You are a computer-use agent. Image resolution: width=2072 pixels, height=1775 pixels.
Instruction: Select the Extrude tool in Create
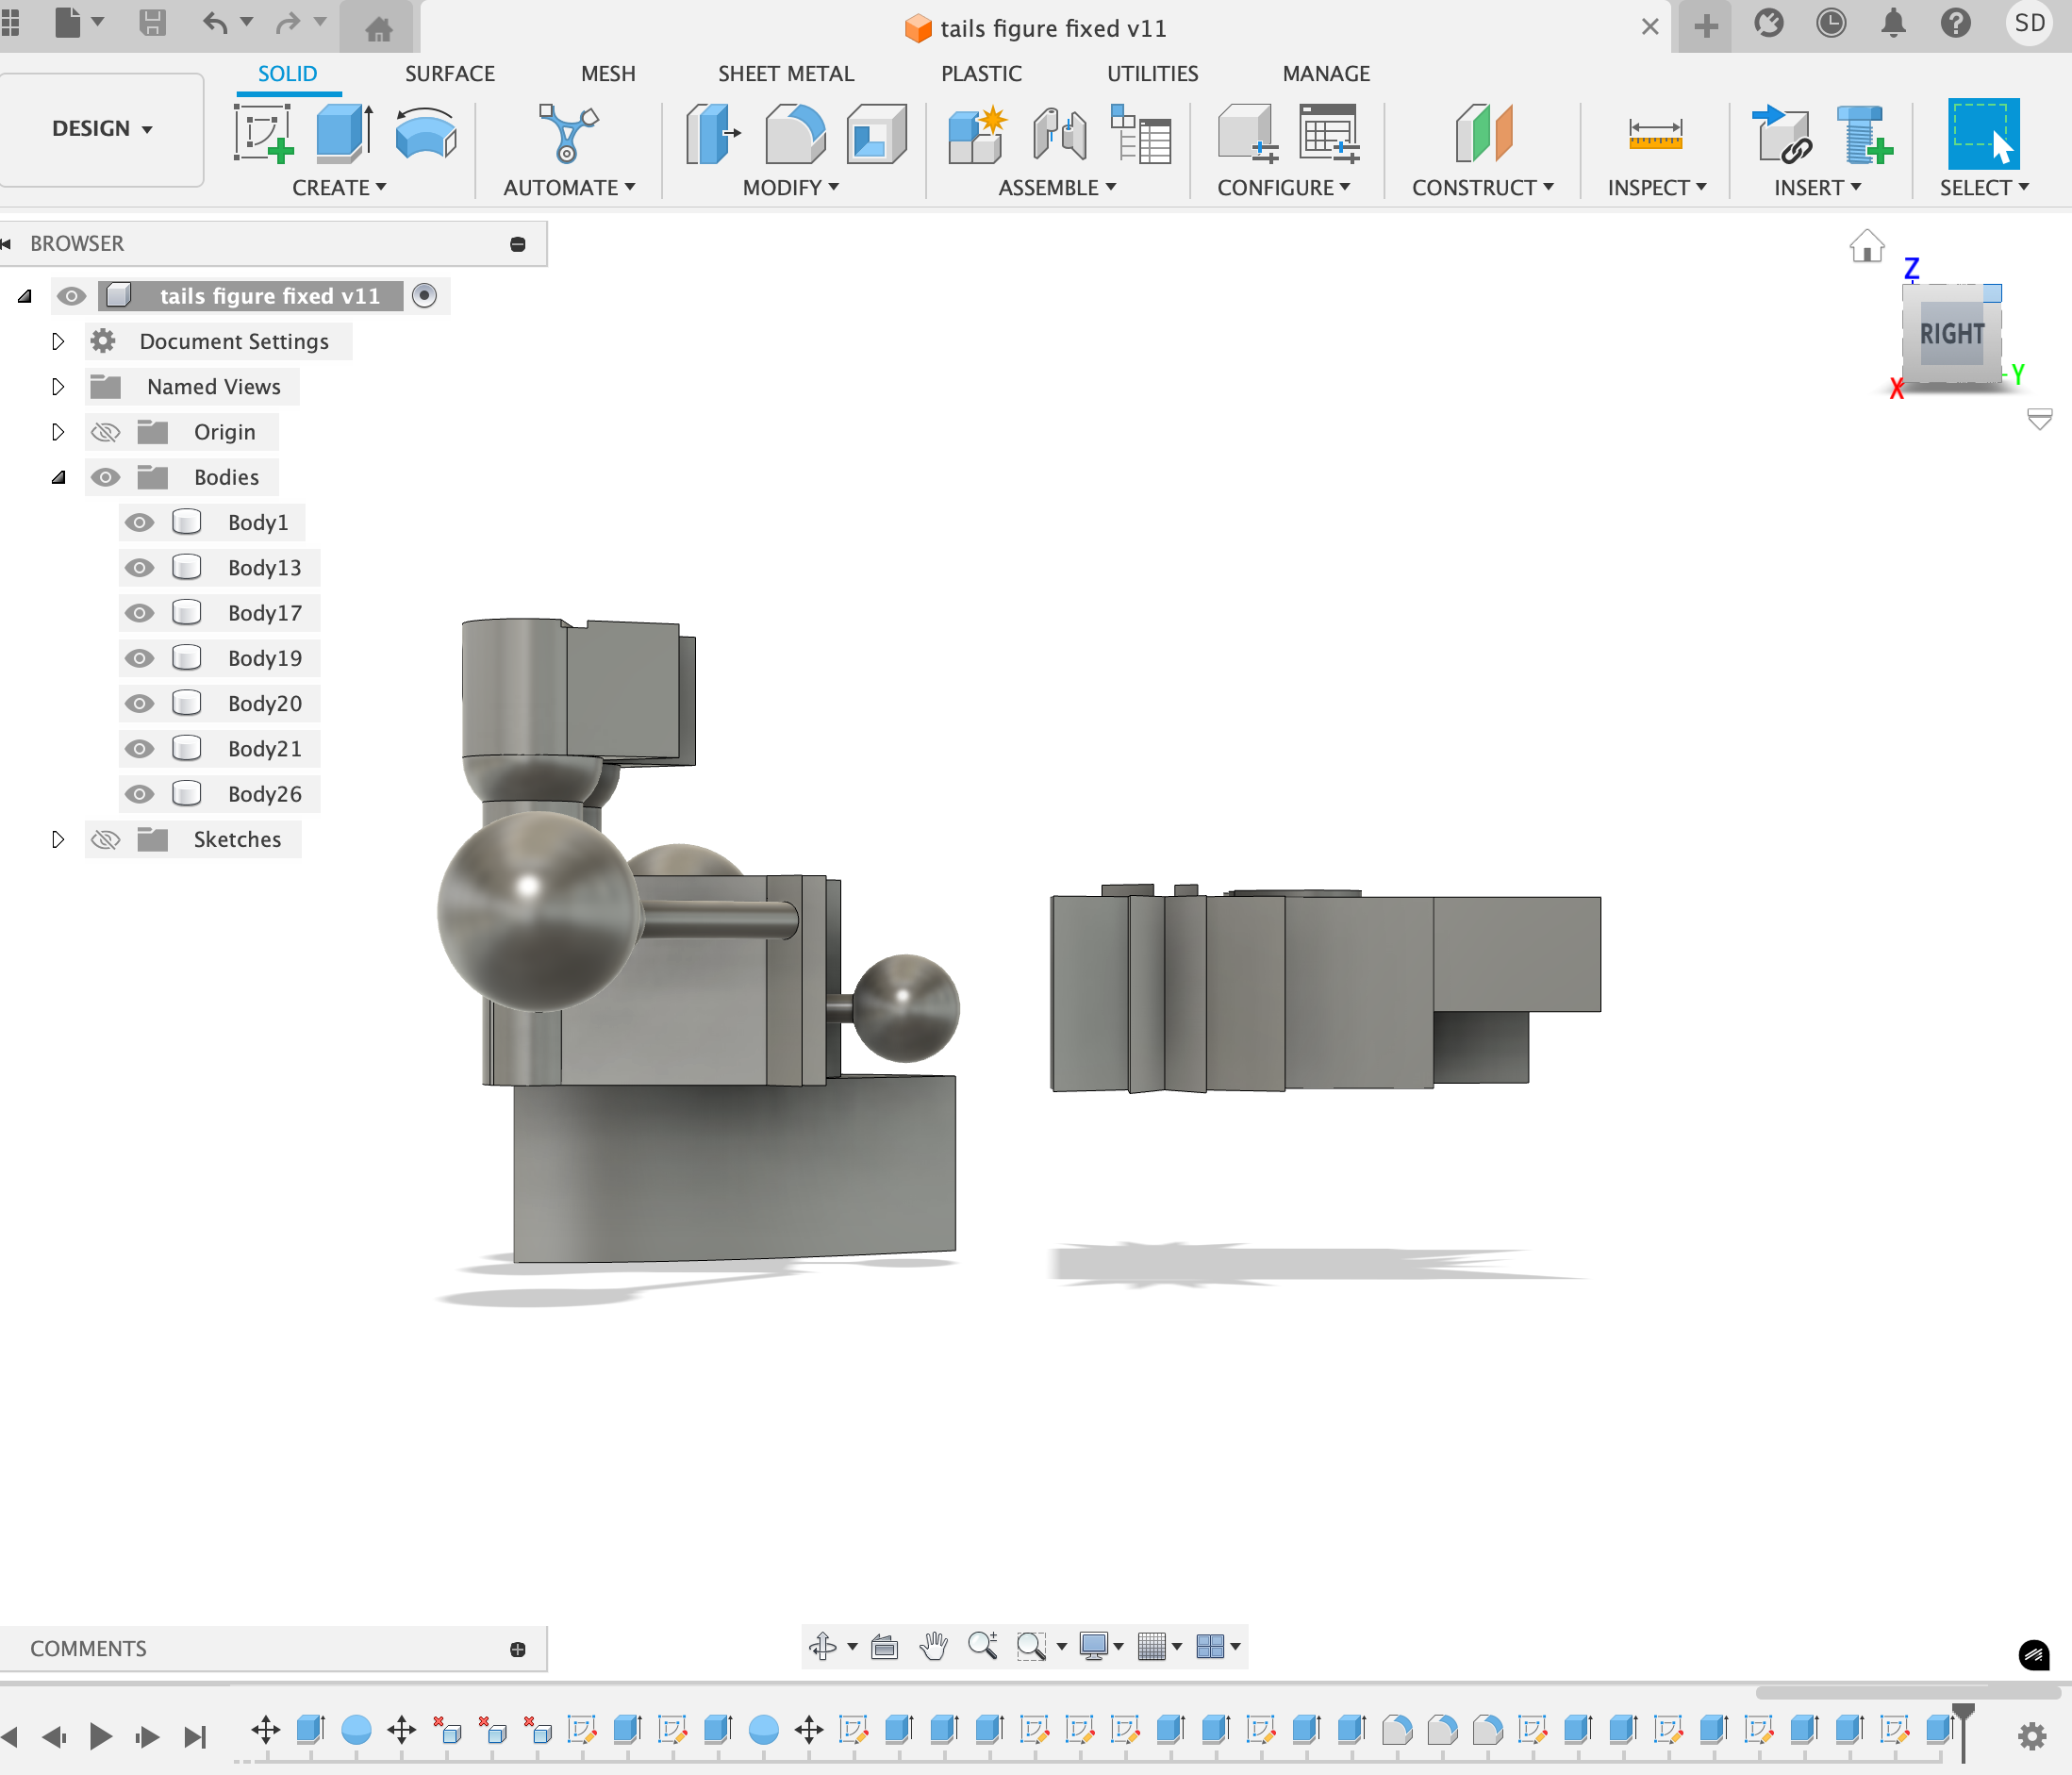tap(343, 133)
